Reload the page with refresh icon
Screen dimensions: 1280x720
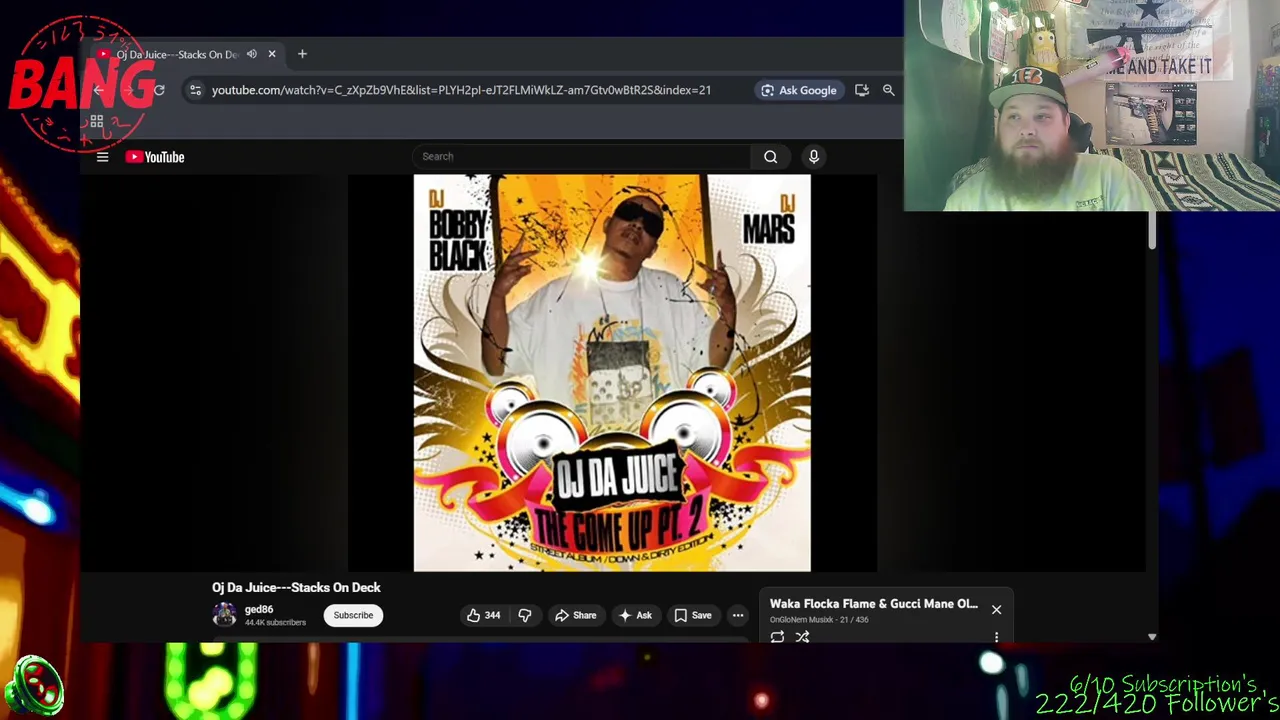coord(159,90)
